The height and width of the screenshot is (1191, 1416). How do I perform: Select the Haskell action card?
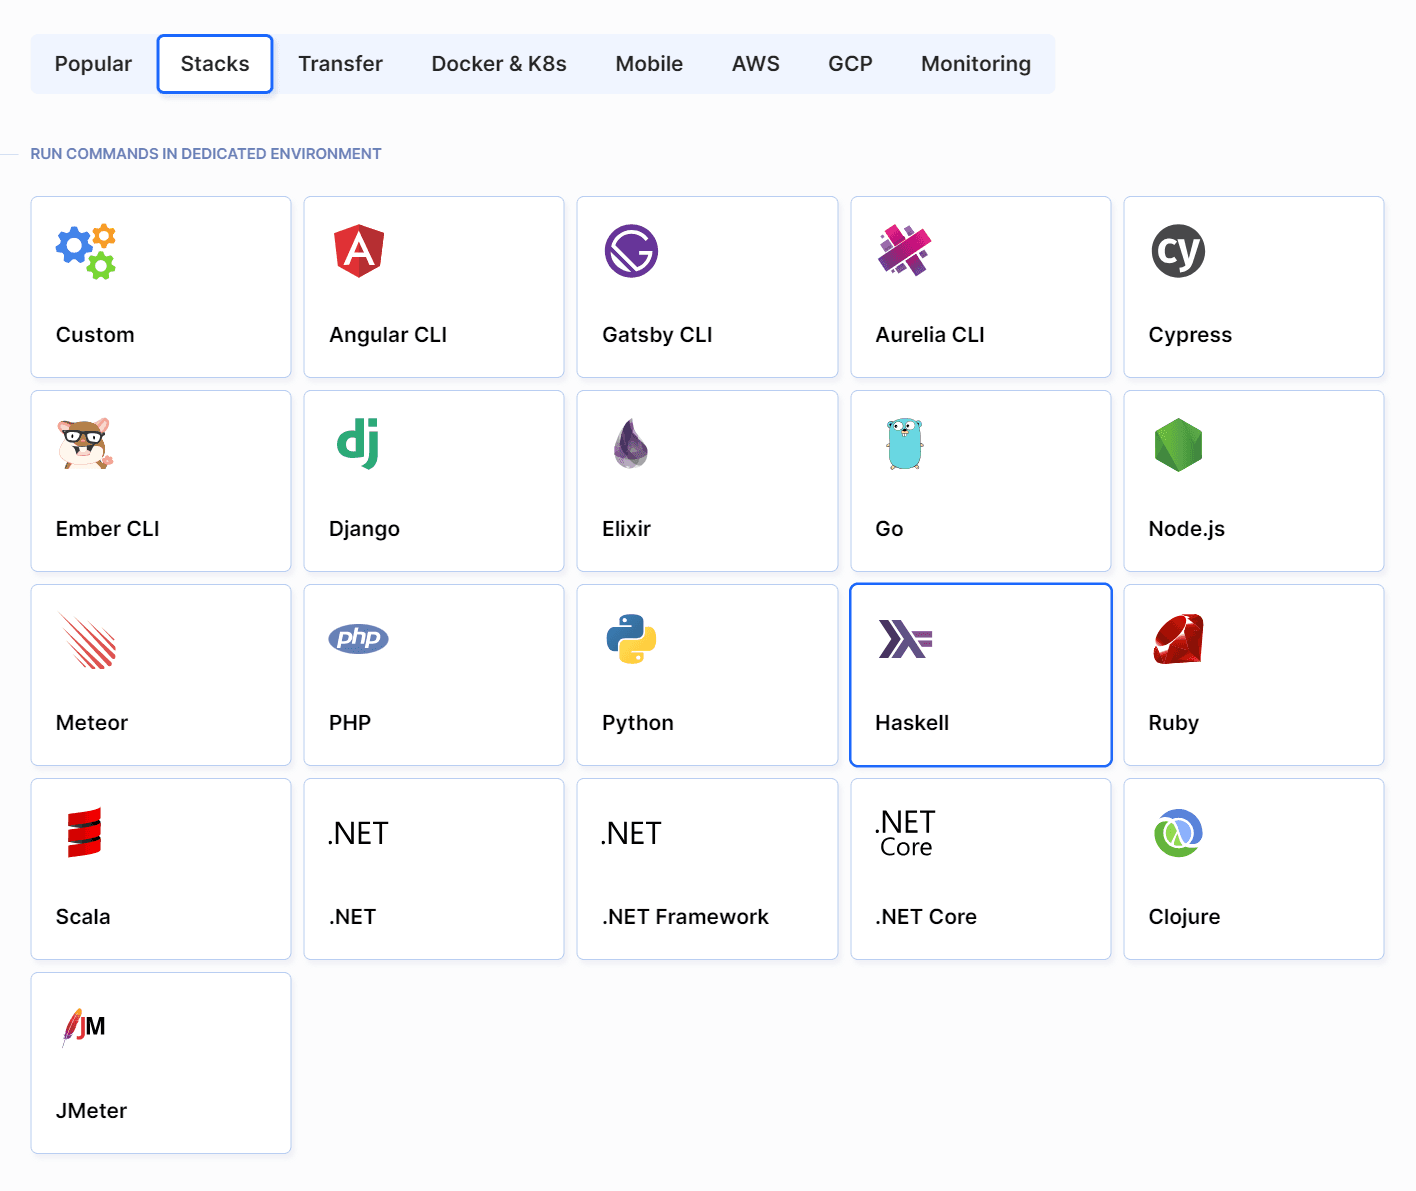(x=980, y=675)
